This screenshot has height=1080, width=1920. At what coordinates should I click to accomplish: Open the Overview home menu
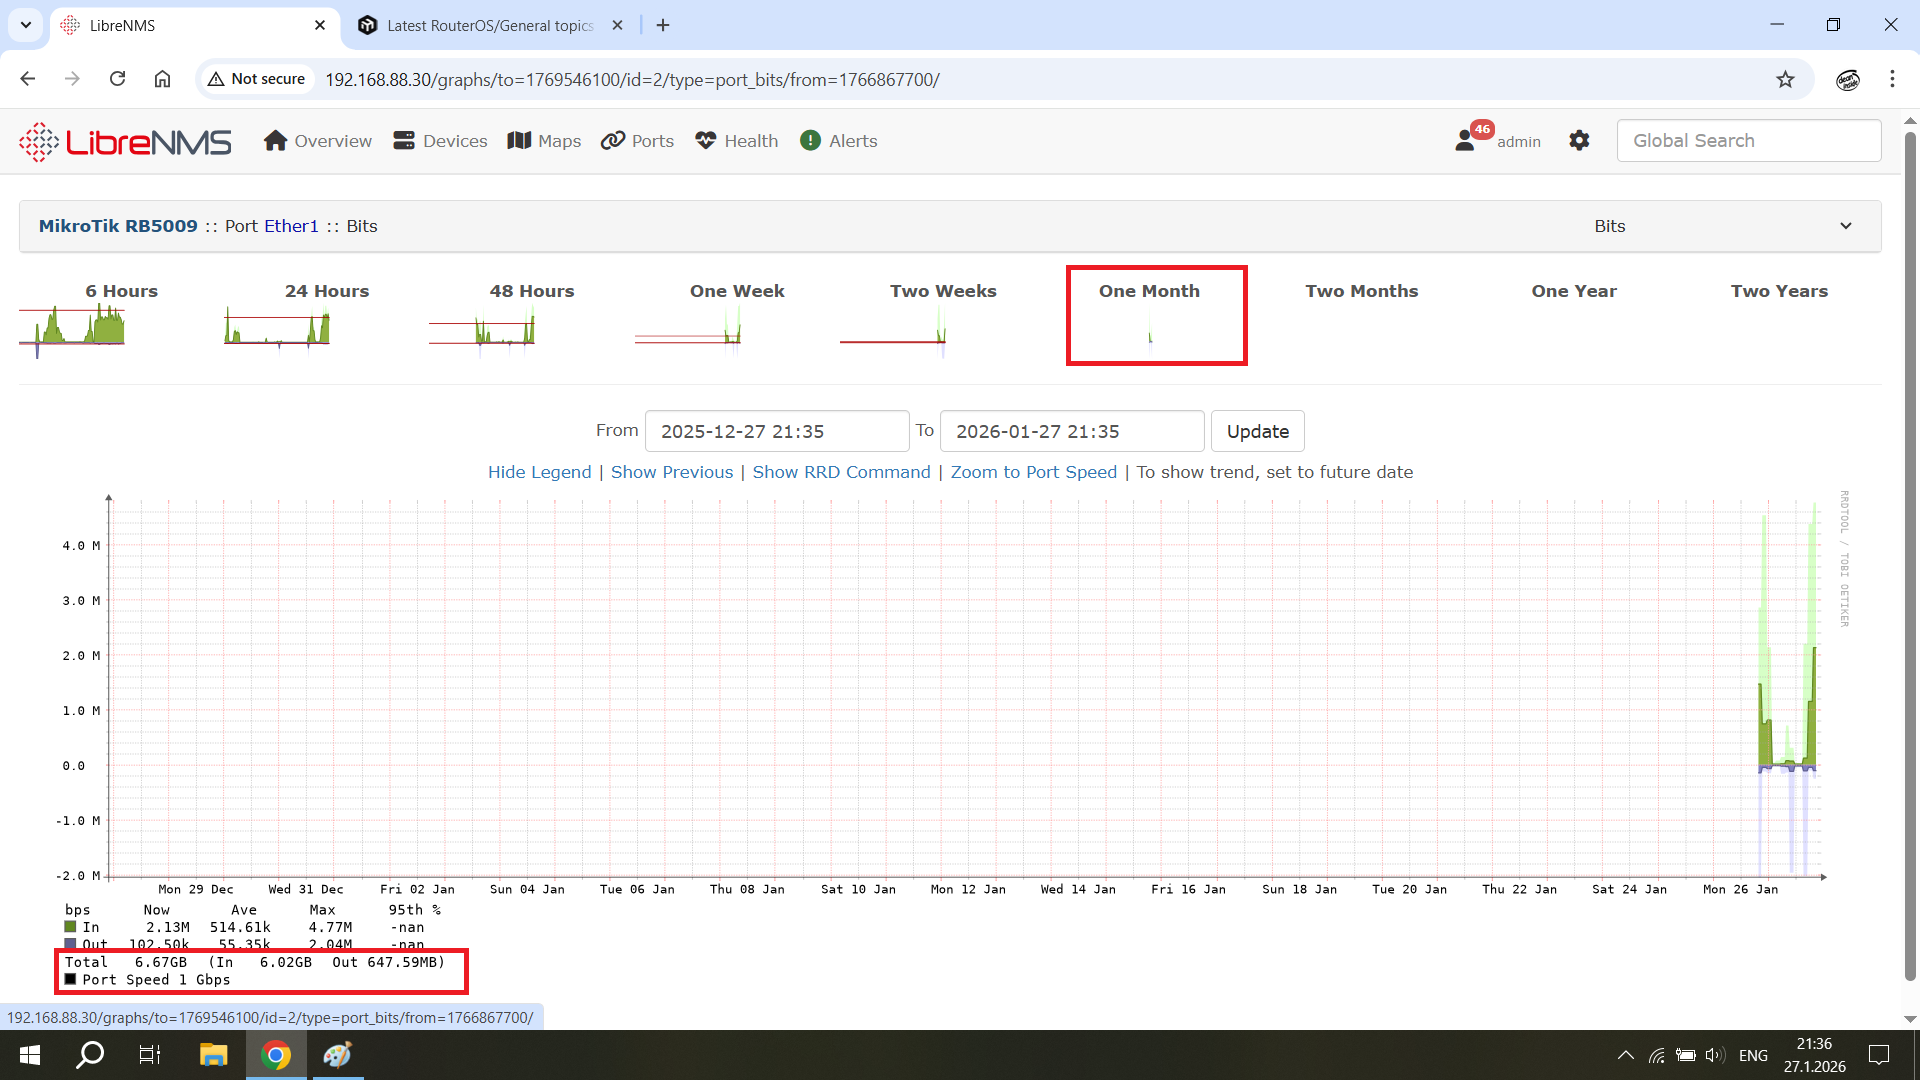tap(318, 141)
